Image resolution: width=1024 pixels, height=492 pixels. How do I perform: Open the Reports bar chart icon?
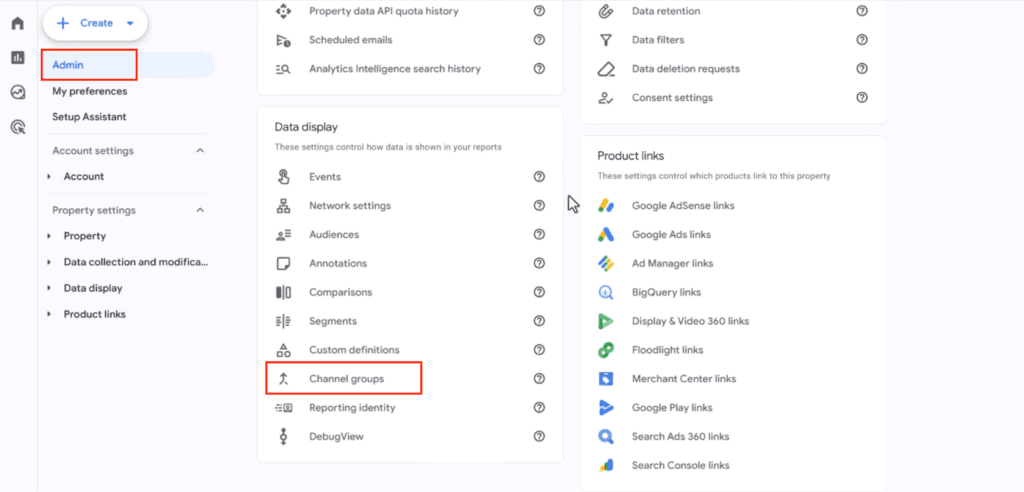point(17,57)
